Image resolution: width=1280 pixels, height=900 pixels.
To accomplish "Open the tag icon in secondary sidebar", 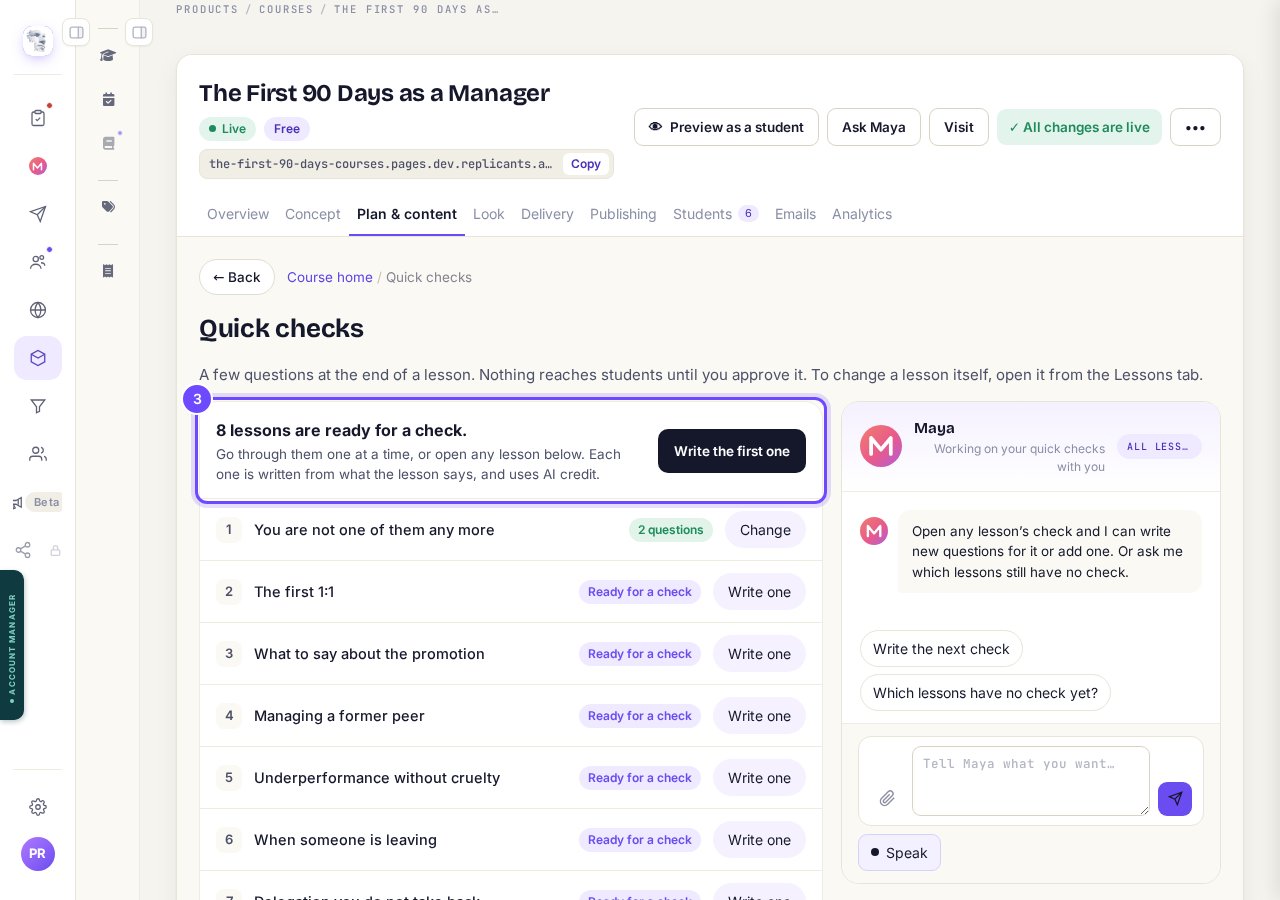I will coord(108,206).
